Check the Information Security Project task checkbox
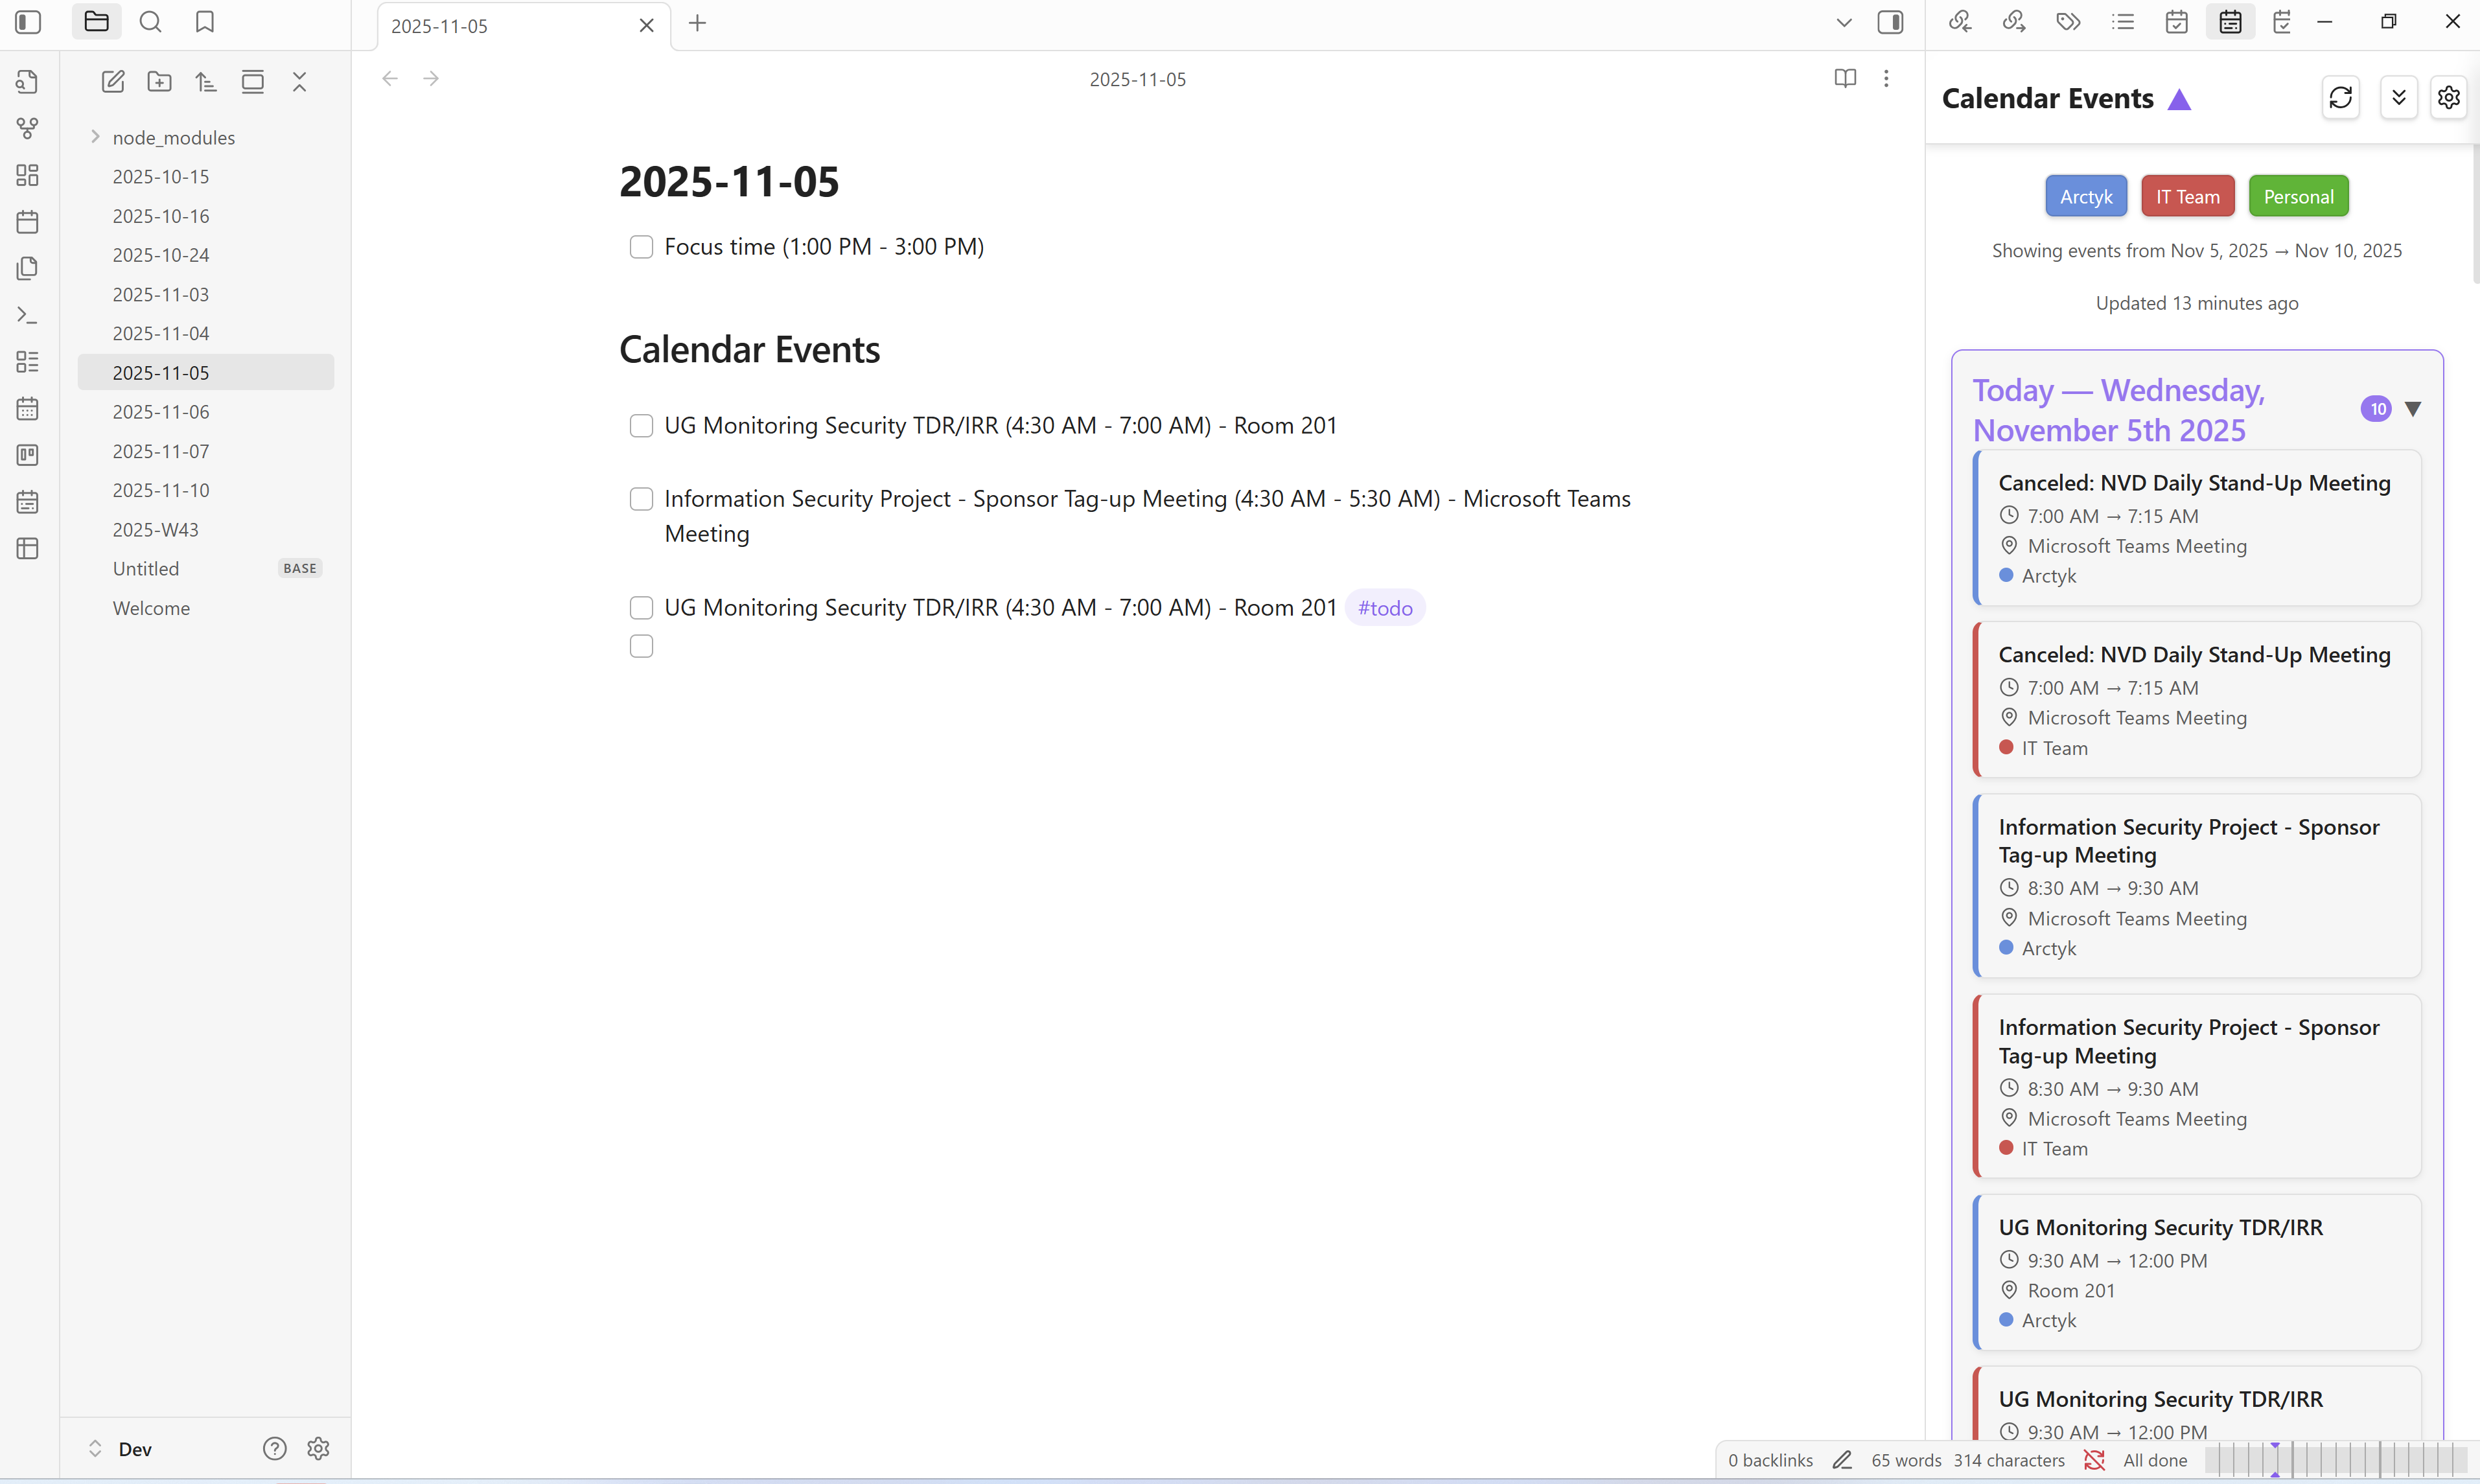This screenshot has width=2480, height=1484. pyautogui.click(x=641, y=499)
